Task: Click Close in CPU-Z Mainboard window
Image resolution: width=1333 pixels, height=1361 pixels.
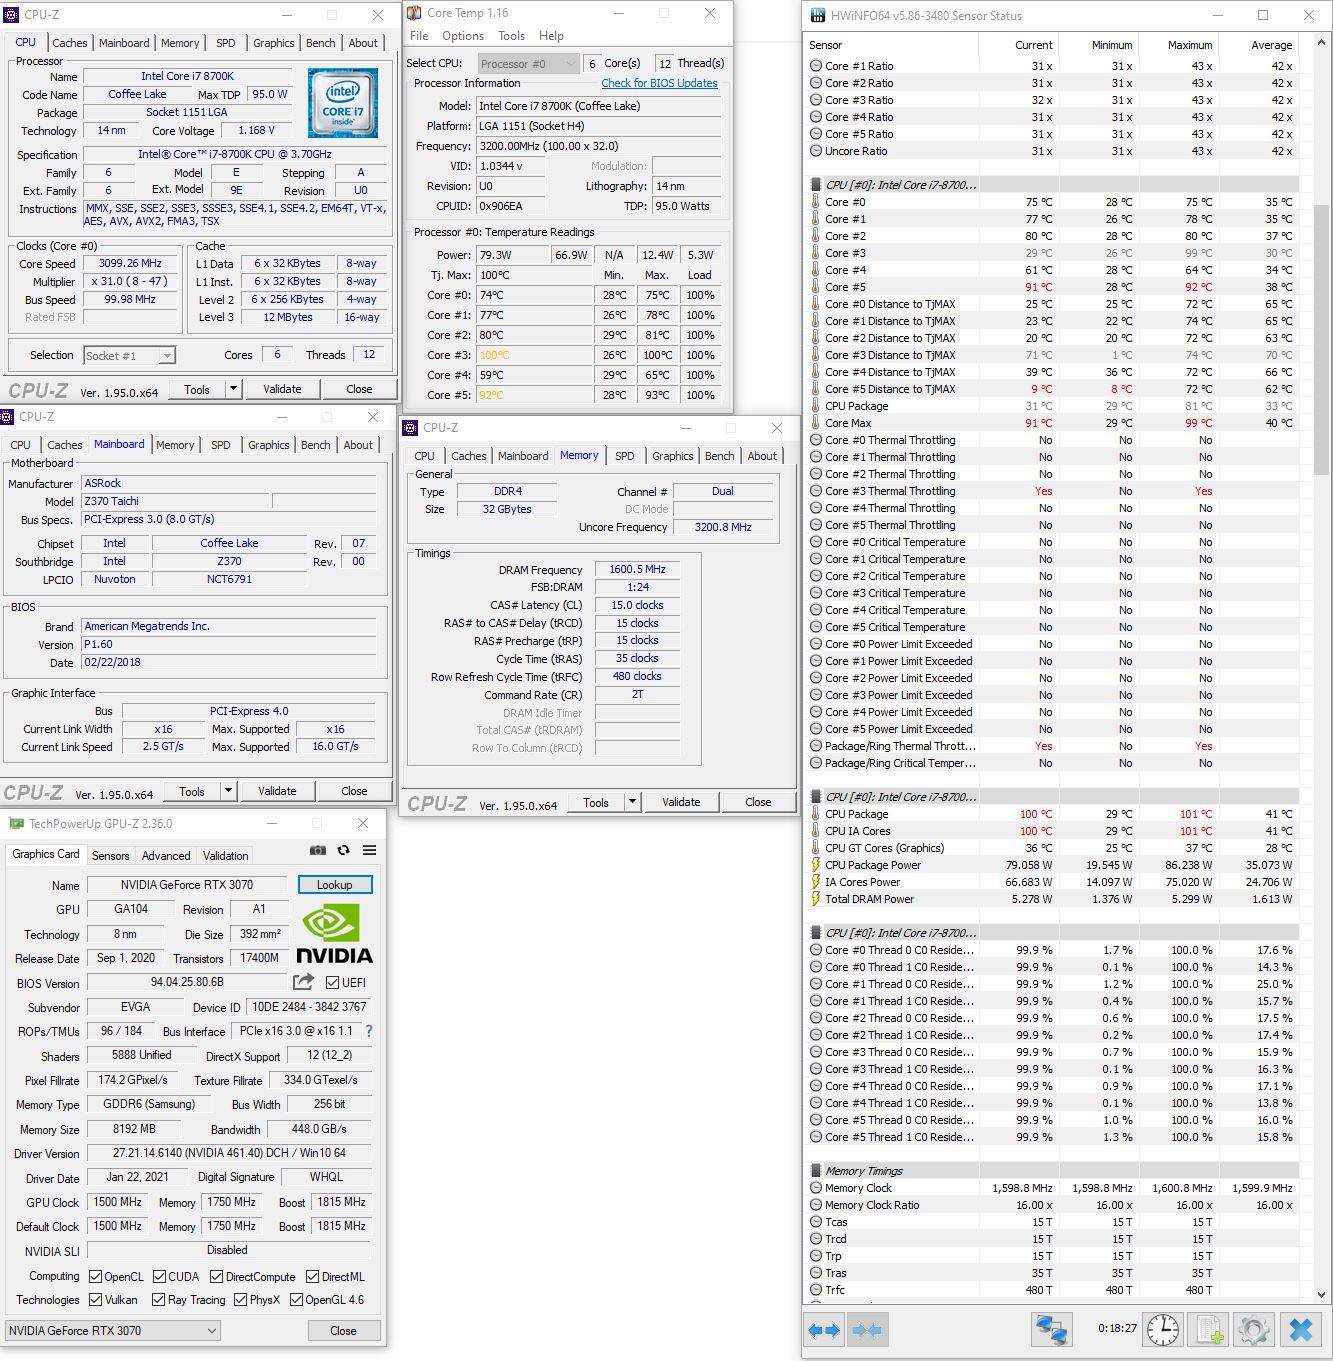Action: click(x=354, y=791)
